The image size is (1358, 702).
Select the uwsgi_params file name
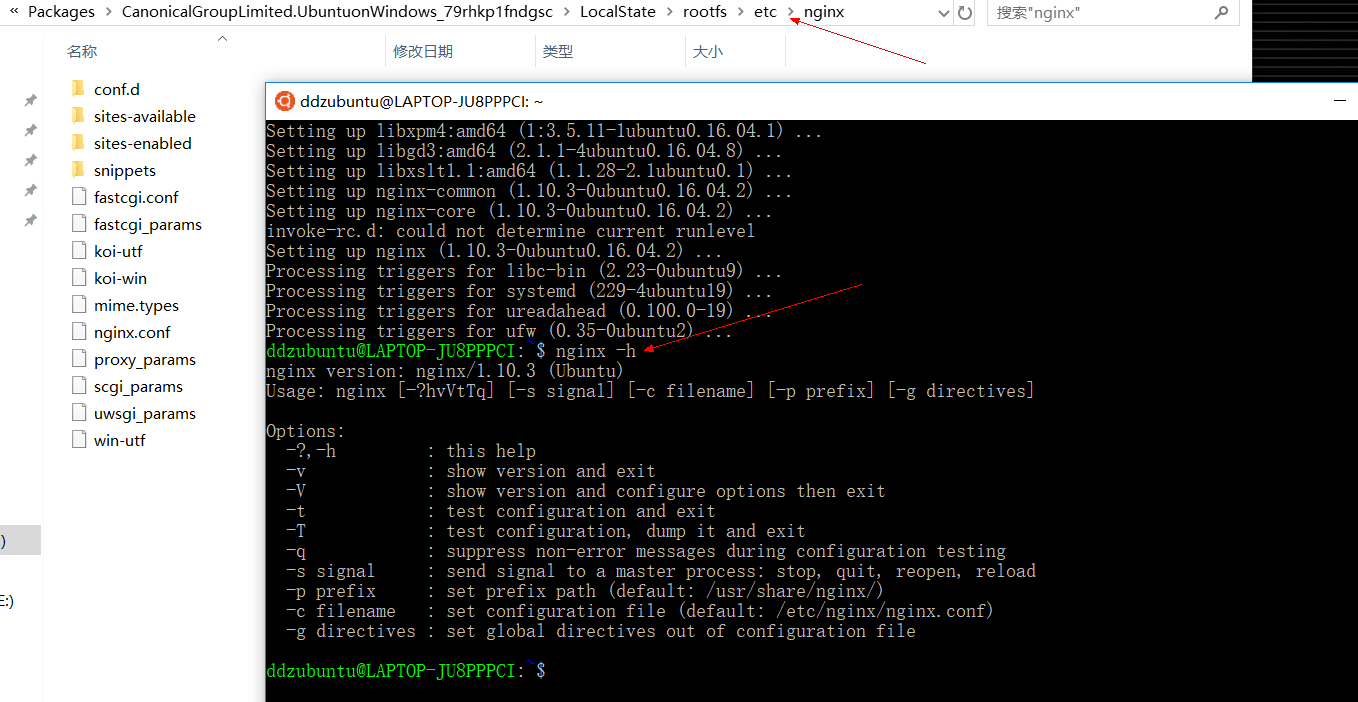[145, 413]
